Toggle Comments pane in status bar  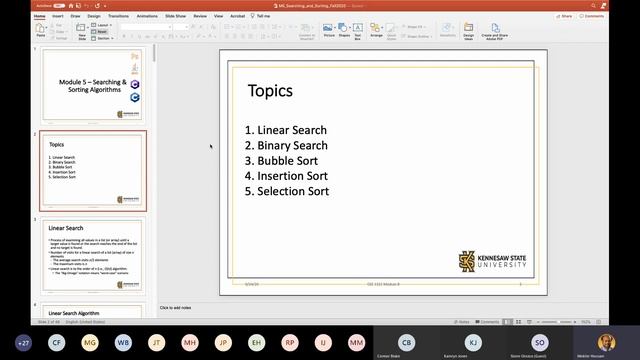(x=487, y=322)
